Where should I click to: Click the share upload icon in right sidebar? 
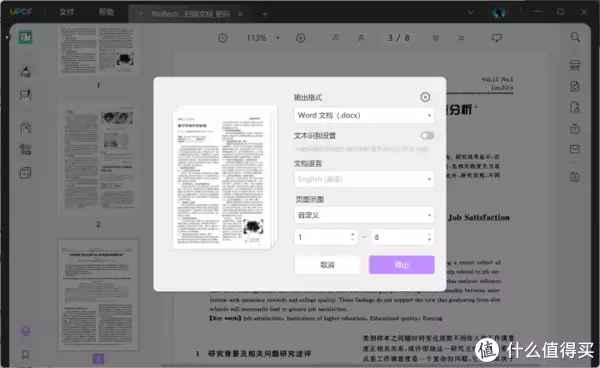click(x=575, y=129)
